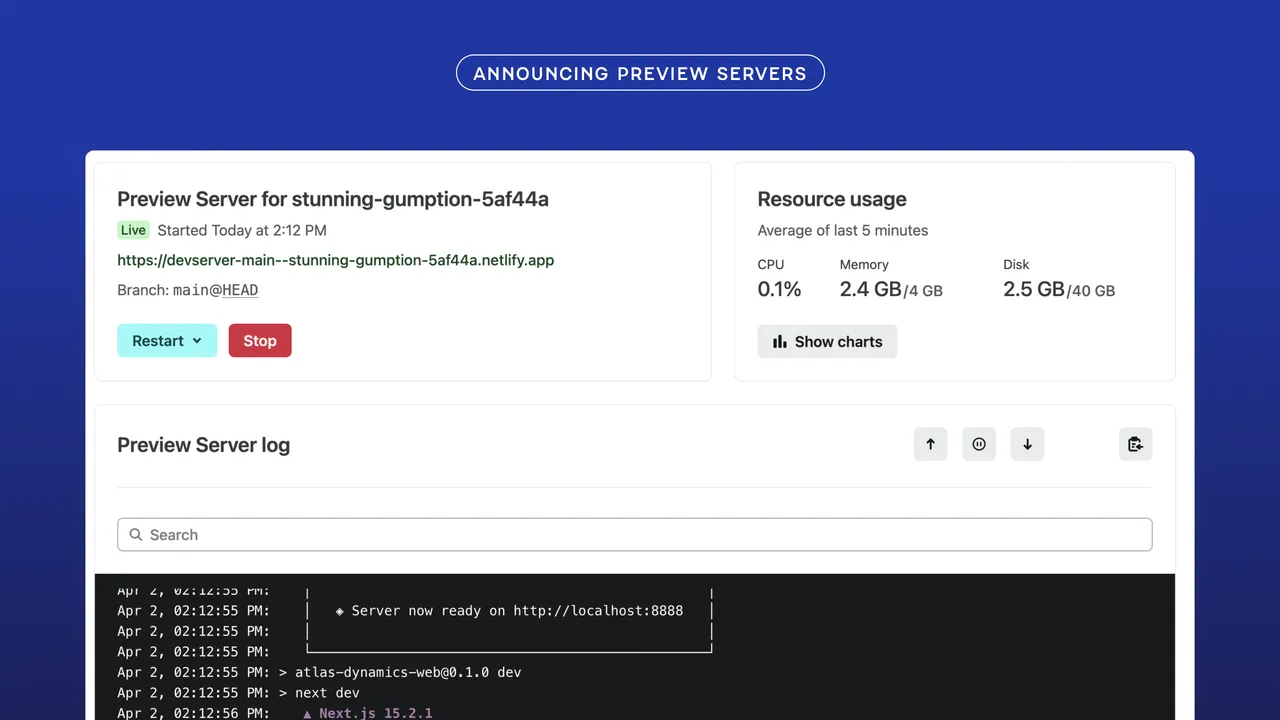The height and width of the screenshot is (720, 1280).
Task: Click the scroll-to-top arrow above the log
Action: coord(931,444)
